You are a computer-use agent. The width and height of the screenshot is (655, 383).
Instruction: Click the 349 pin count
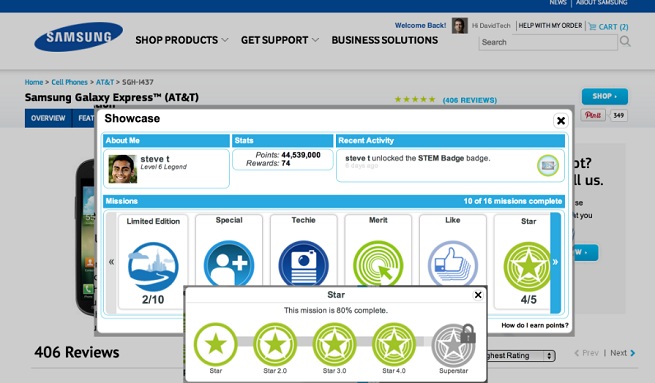619,115
